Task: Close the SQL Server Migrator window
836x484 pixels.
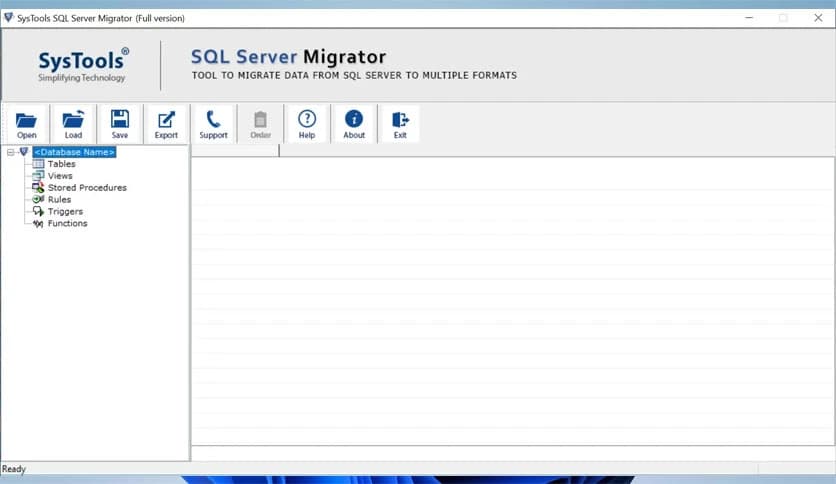Action: click(818, 18)
